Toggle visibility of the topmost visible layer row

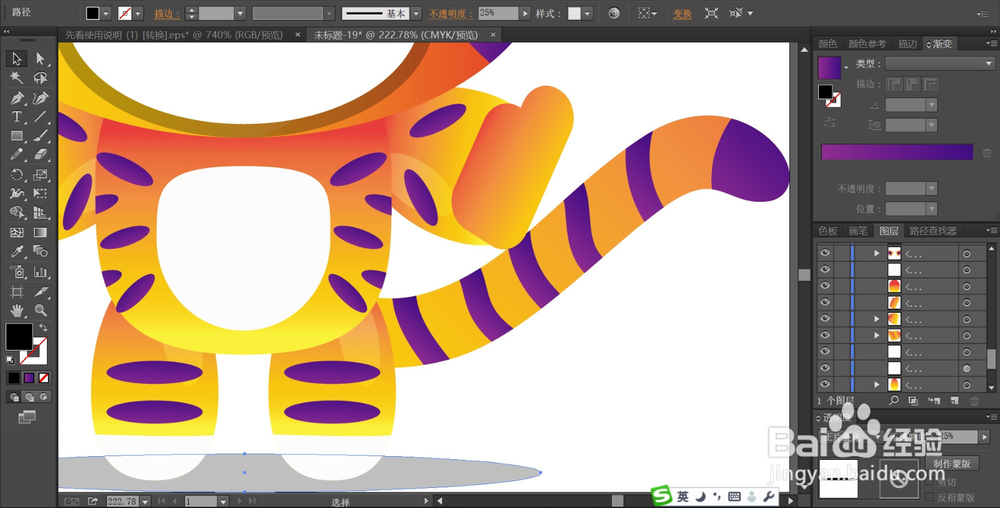(x=825, y=253)
